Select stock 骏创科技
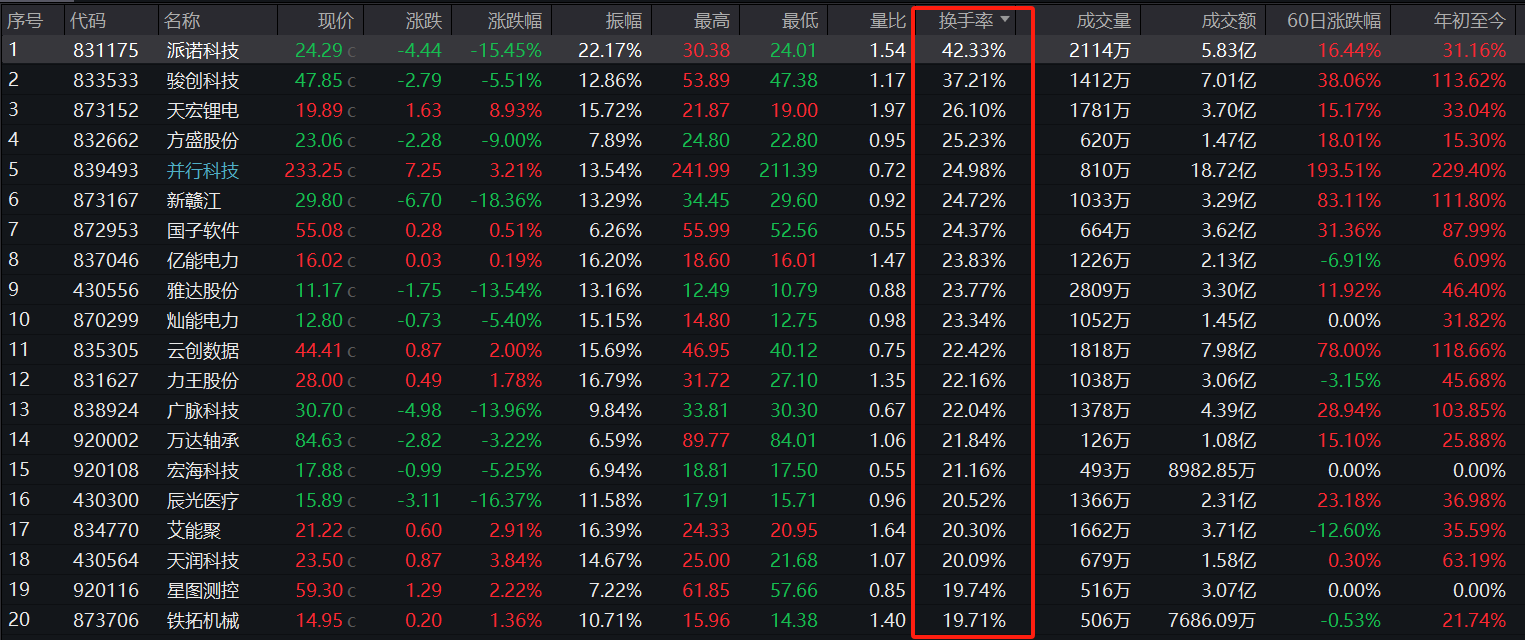 [203, 80]
